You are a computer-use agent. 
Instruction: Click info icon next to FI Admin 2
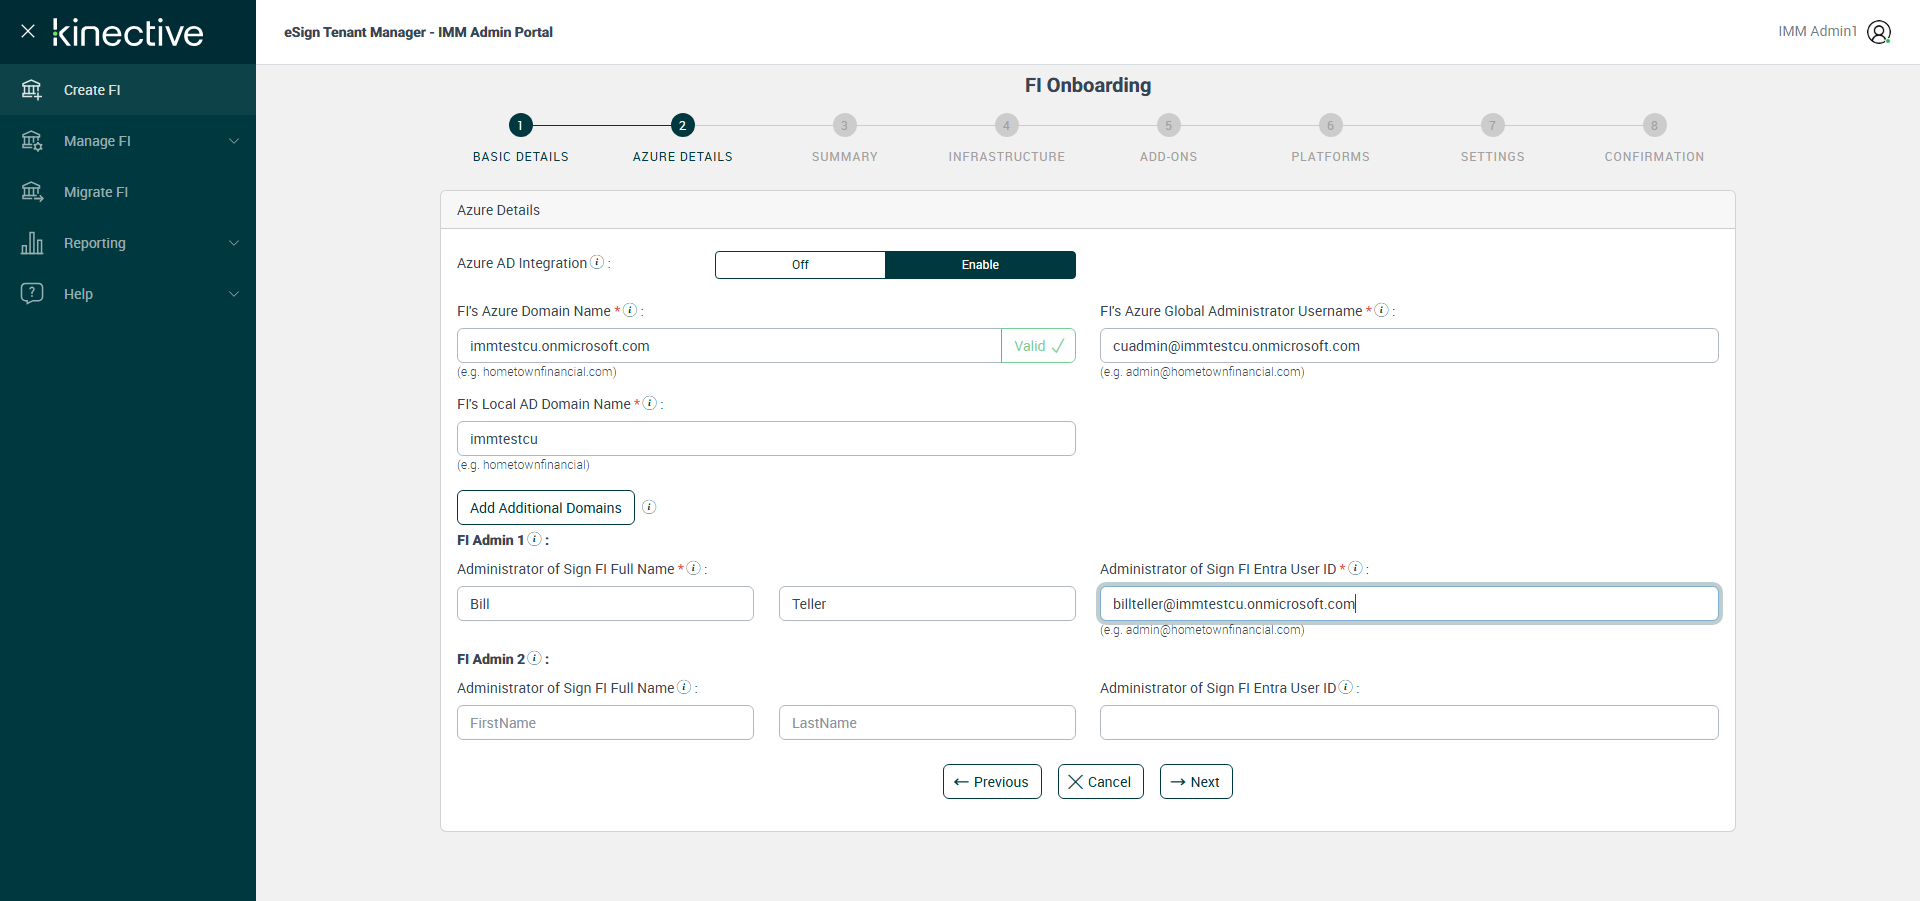pyautogui.click(x=535, y=658)
